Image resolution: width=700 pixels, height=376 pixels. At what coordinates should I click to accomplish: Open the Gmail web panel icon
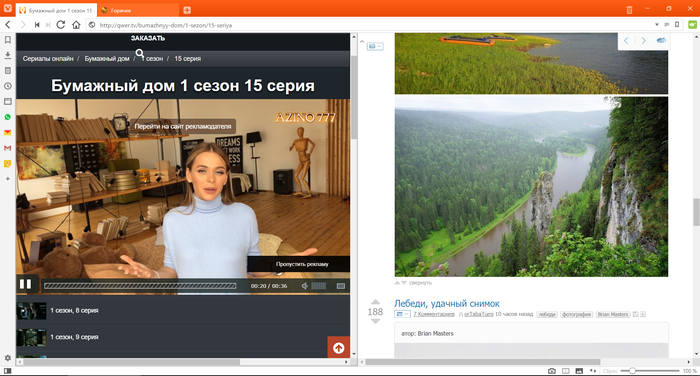pyautogui.click(x=8, y=148)
